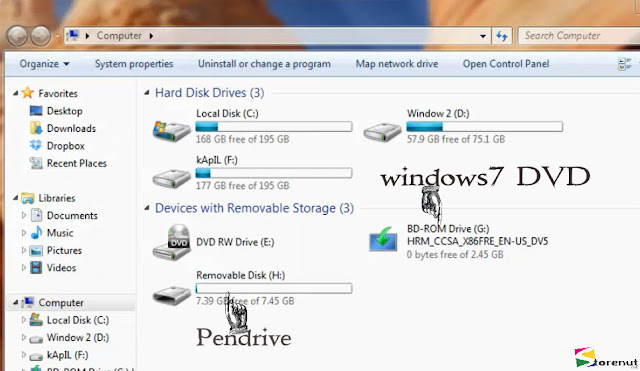
Task: Click the DVD RW Drive (E:) label
Action: click(235, 242)
